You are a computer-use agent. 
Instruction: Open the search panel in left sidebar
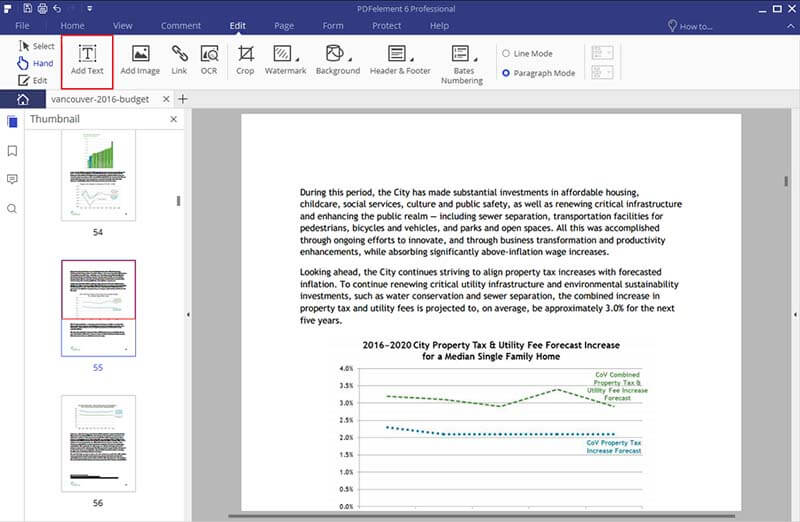pyautogui.click(x=12, y=208)
